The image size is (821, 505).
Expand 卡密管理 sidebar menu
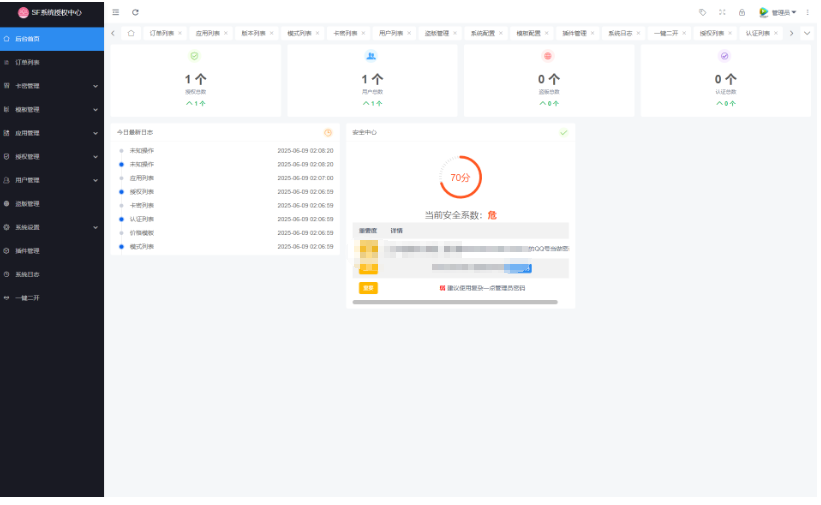click(52, 86)
